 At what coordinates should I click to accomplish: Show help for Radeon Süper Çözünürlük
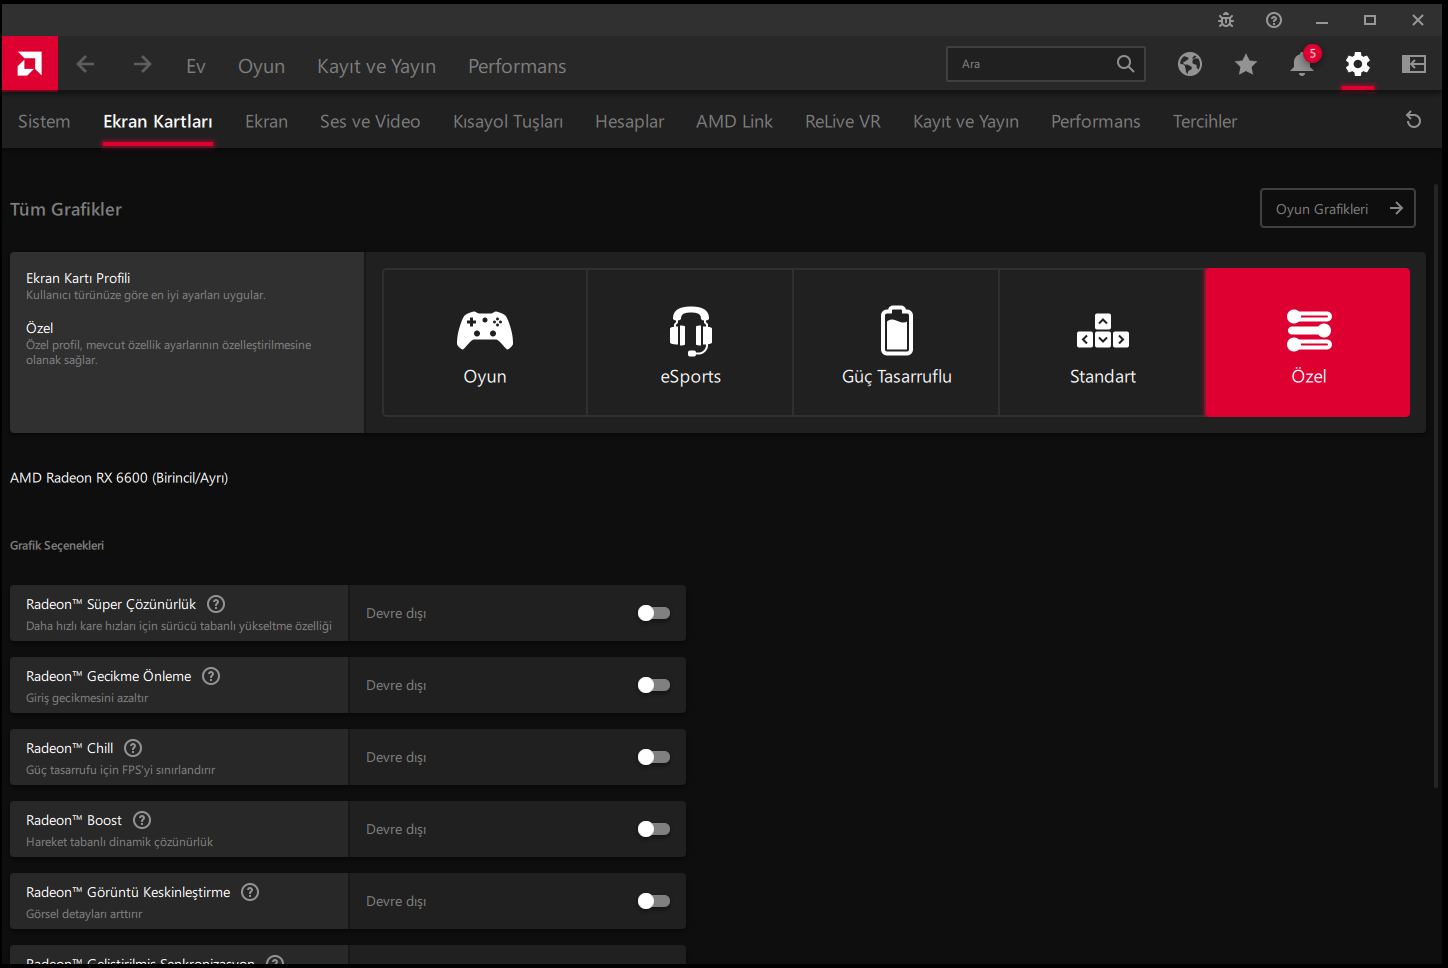point(216,604)
